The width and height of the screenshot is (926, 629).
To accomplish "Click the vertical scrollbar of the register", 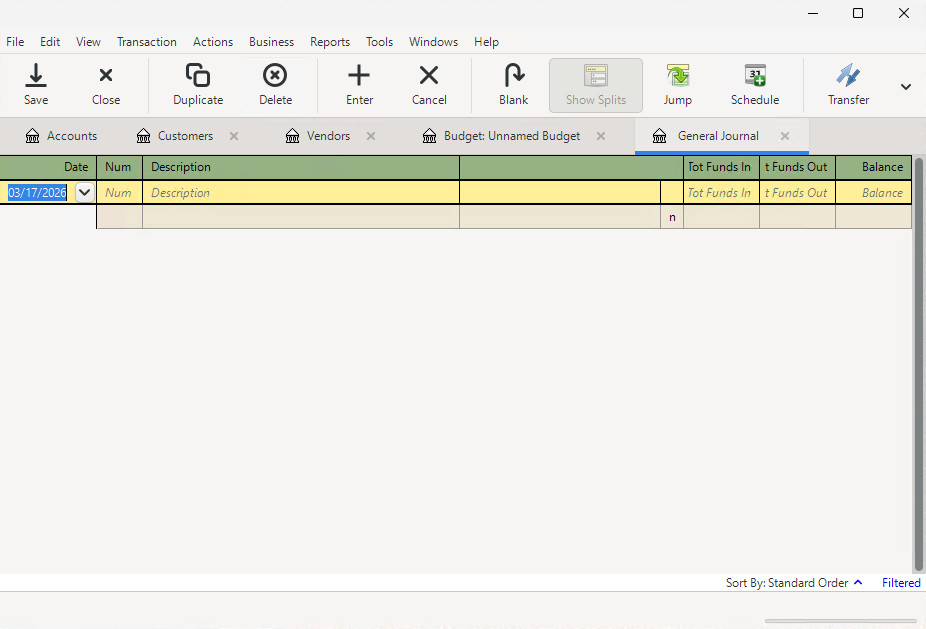I will tap(918, 364).
